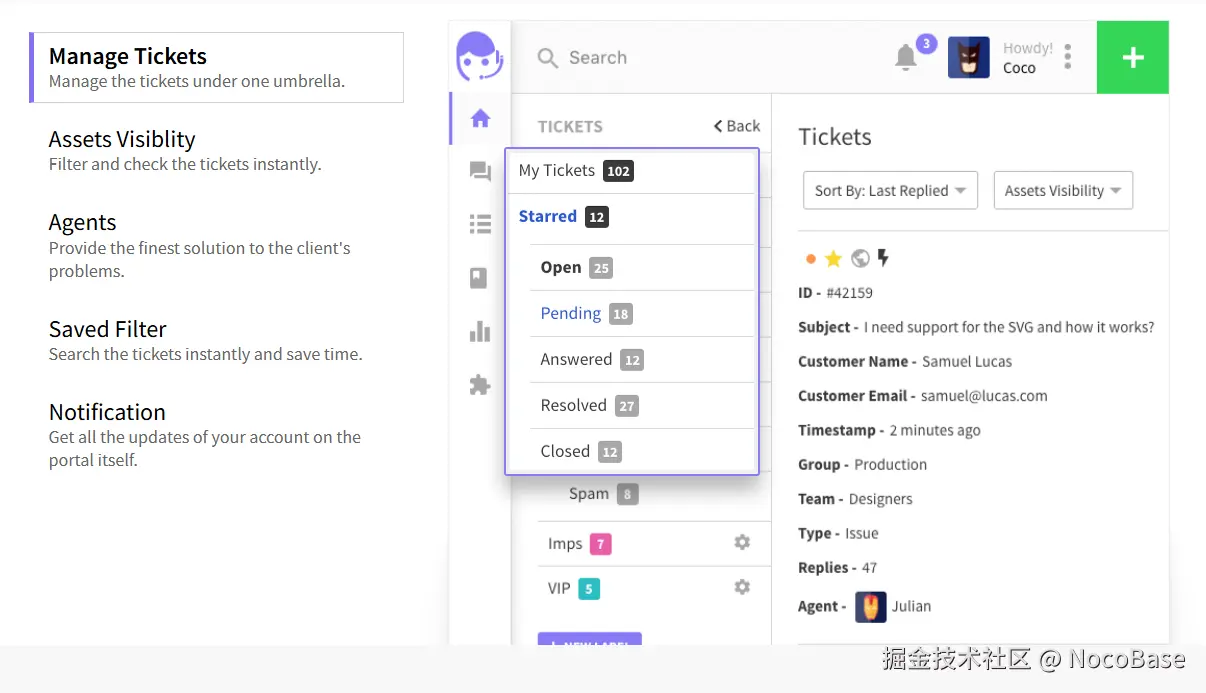Open the knowledge base book icon
1206x693 pixels.
click(479, 278)
